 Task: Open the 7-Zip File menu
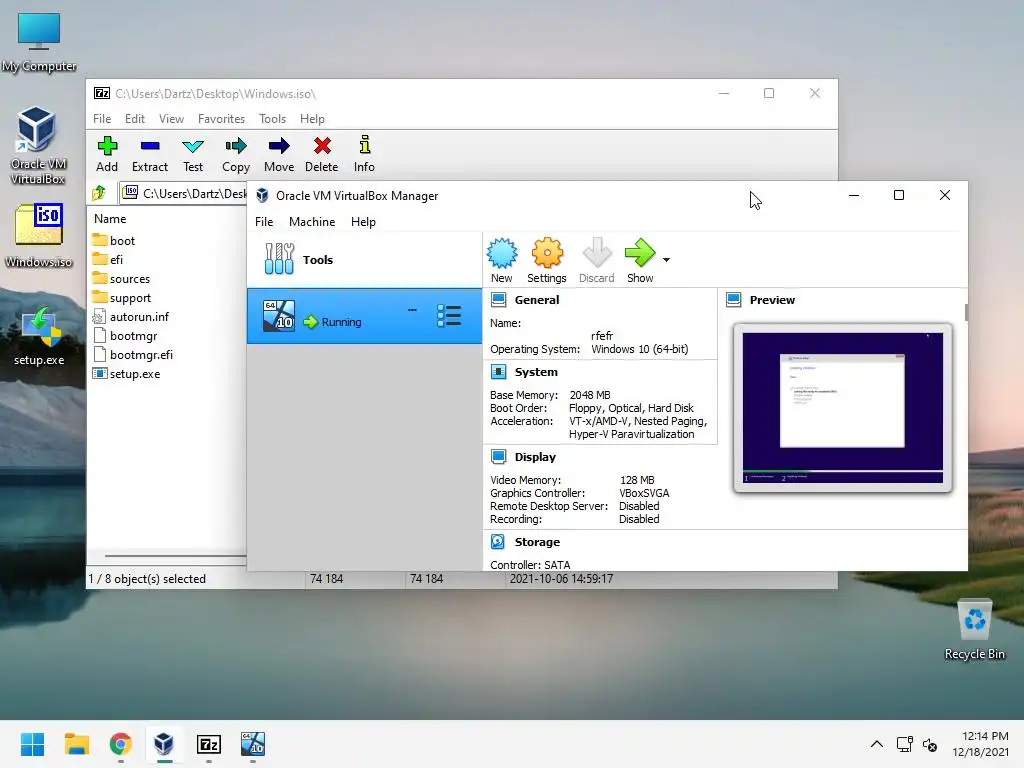pyautogui.click(x=102, y=119)
